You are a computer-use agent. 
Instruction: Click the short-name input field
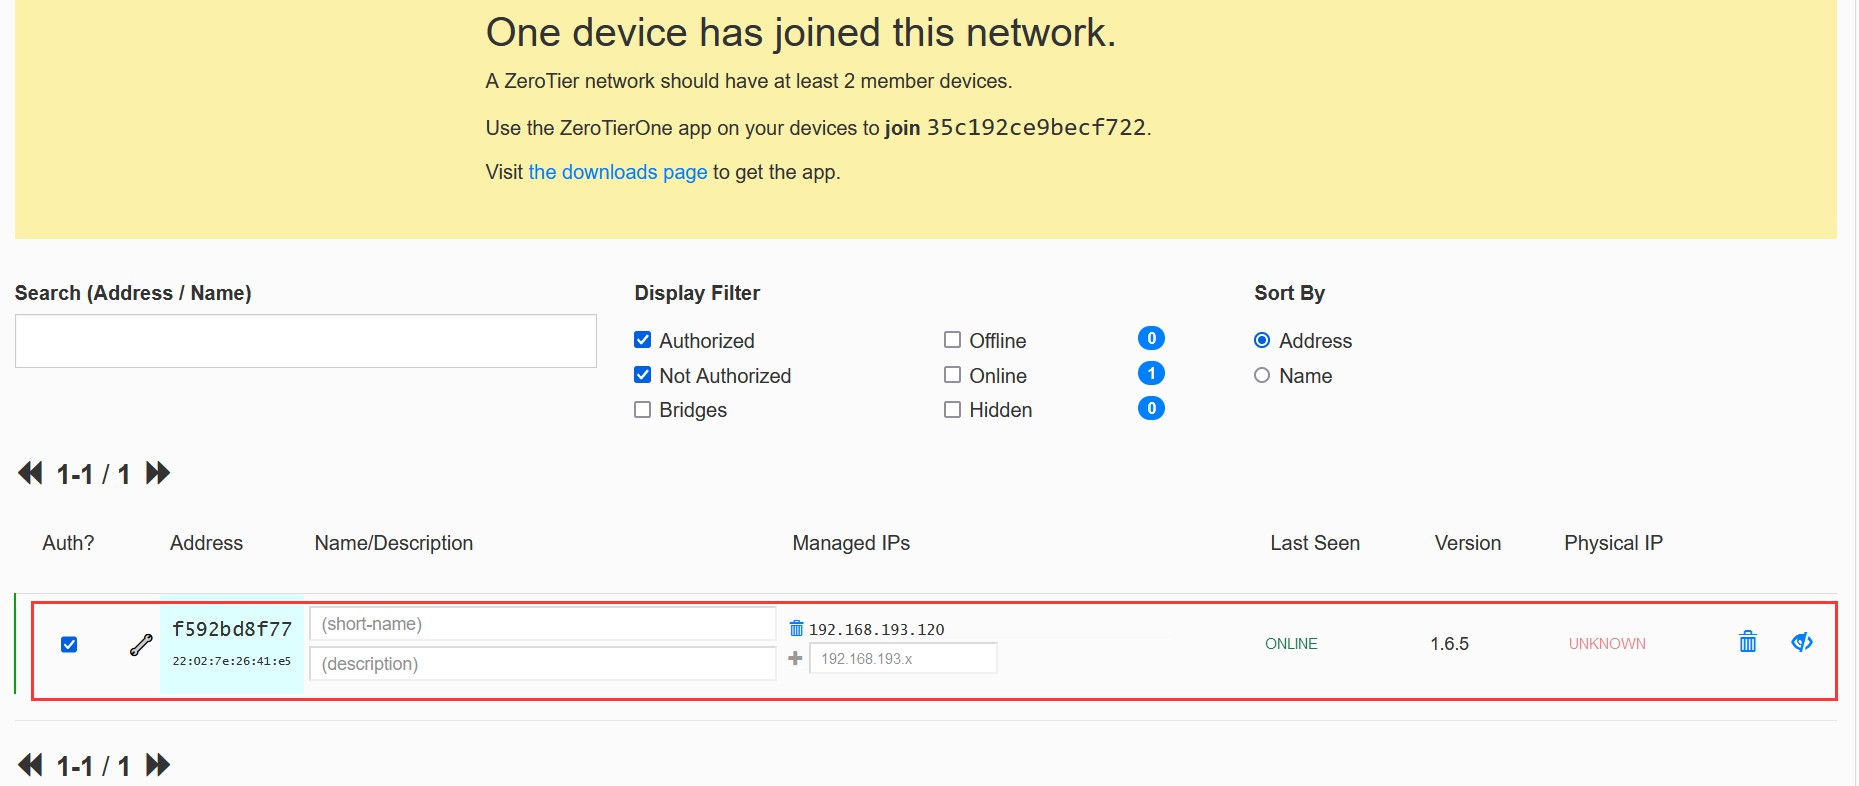pos(543,624)
